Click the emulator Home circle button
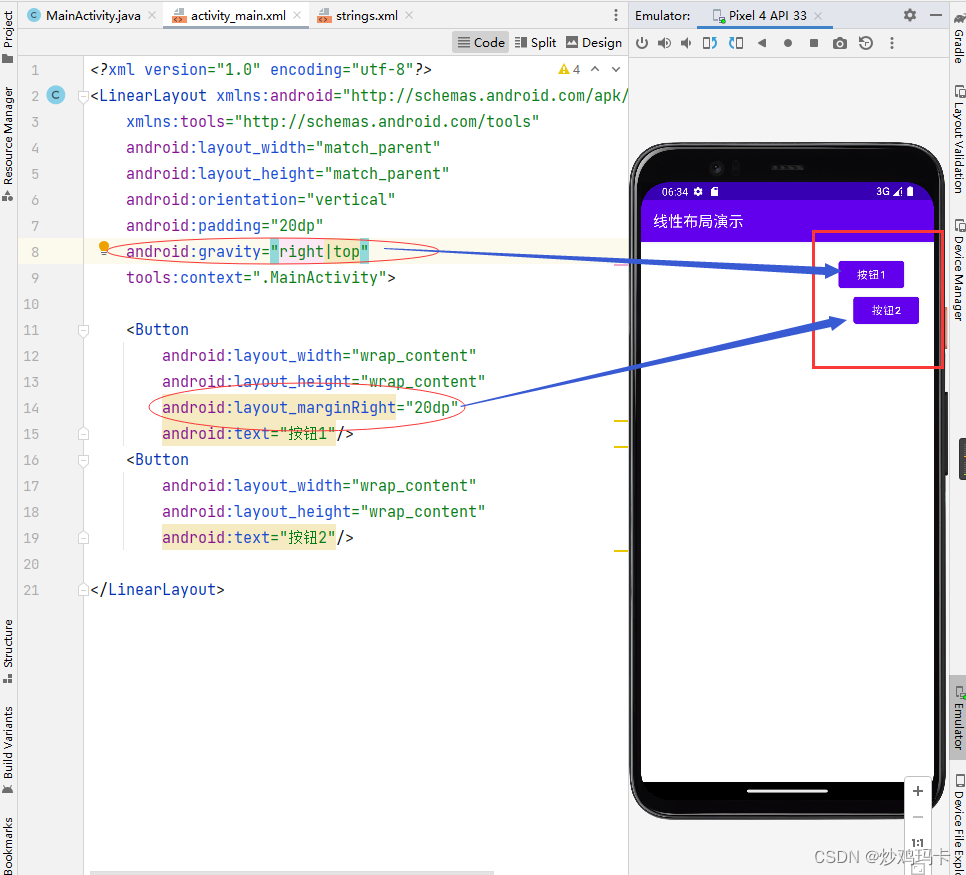Screen dimensions: 966x875 (788, 43)
